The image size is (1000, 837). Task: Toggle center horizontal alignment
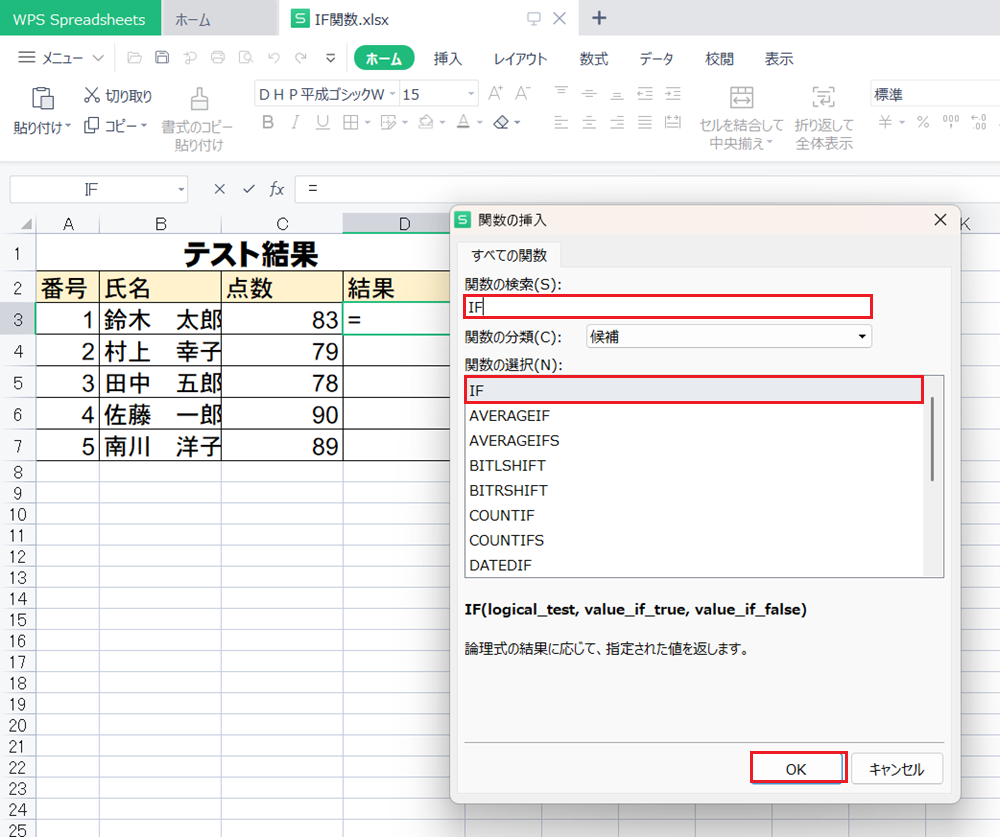(x=589, y=122)
